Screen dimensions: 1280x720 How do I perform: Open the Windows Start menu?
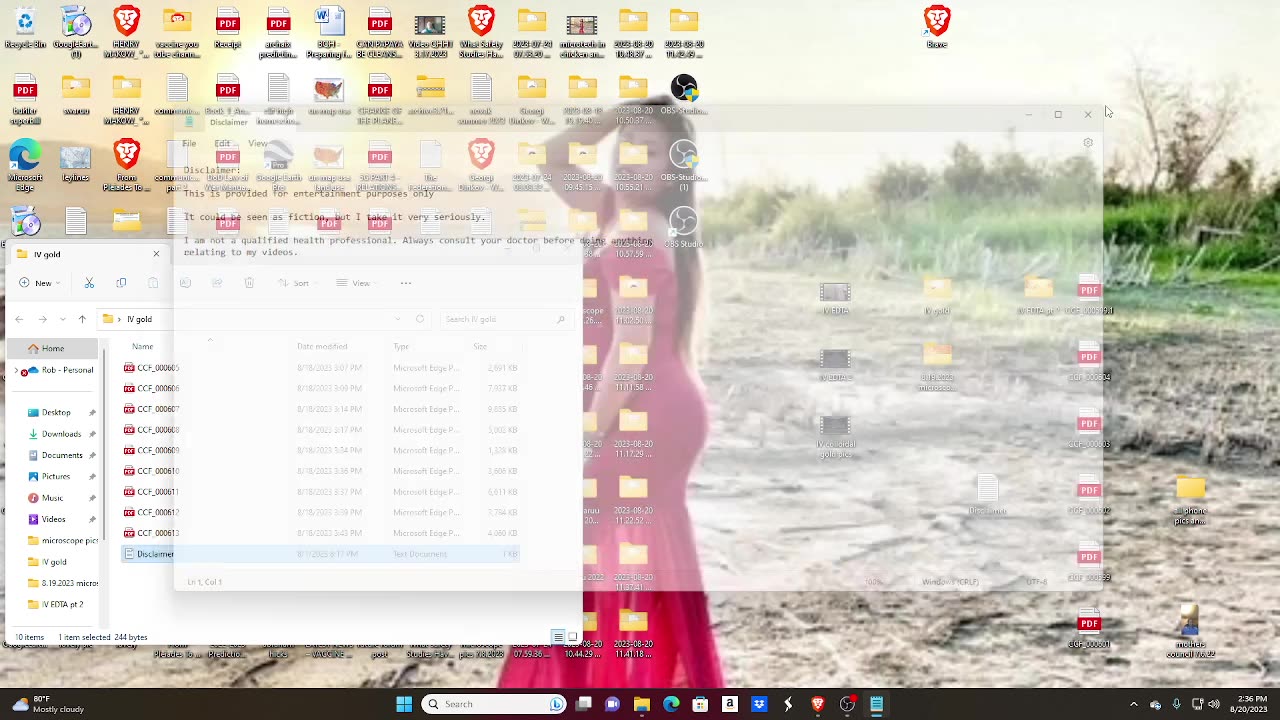coord(404,704)
